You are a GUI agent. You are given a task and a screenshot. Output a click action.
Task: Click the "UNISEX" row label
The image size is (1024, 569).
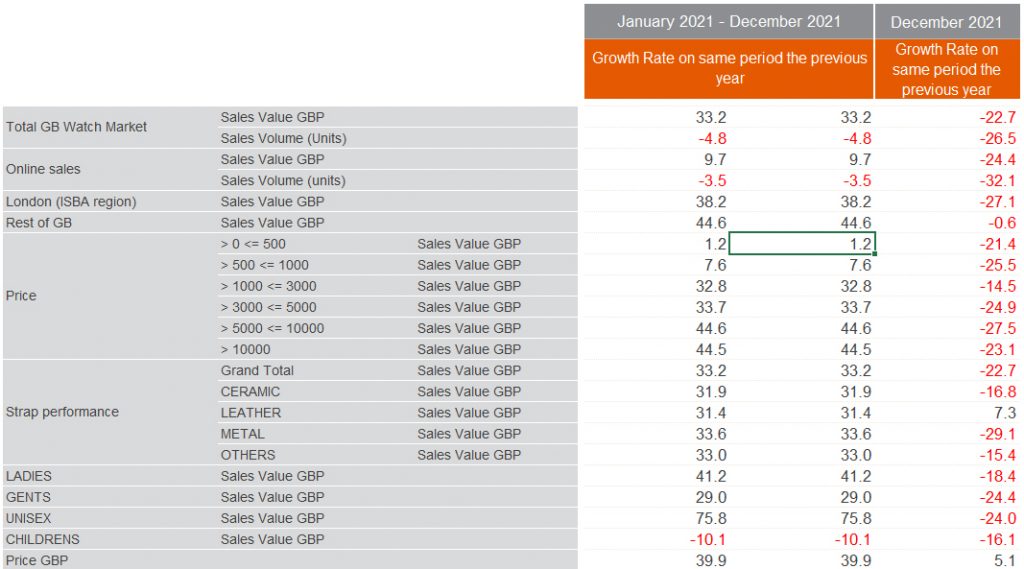[x=28, y=518]
